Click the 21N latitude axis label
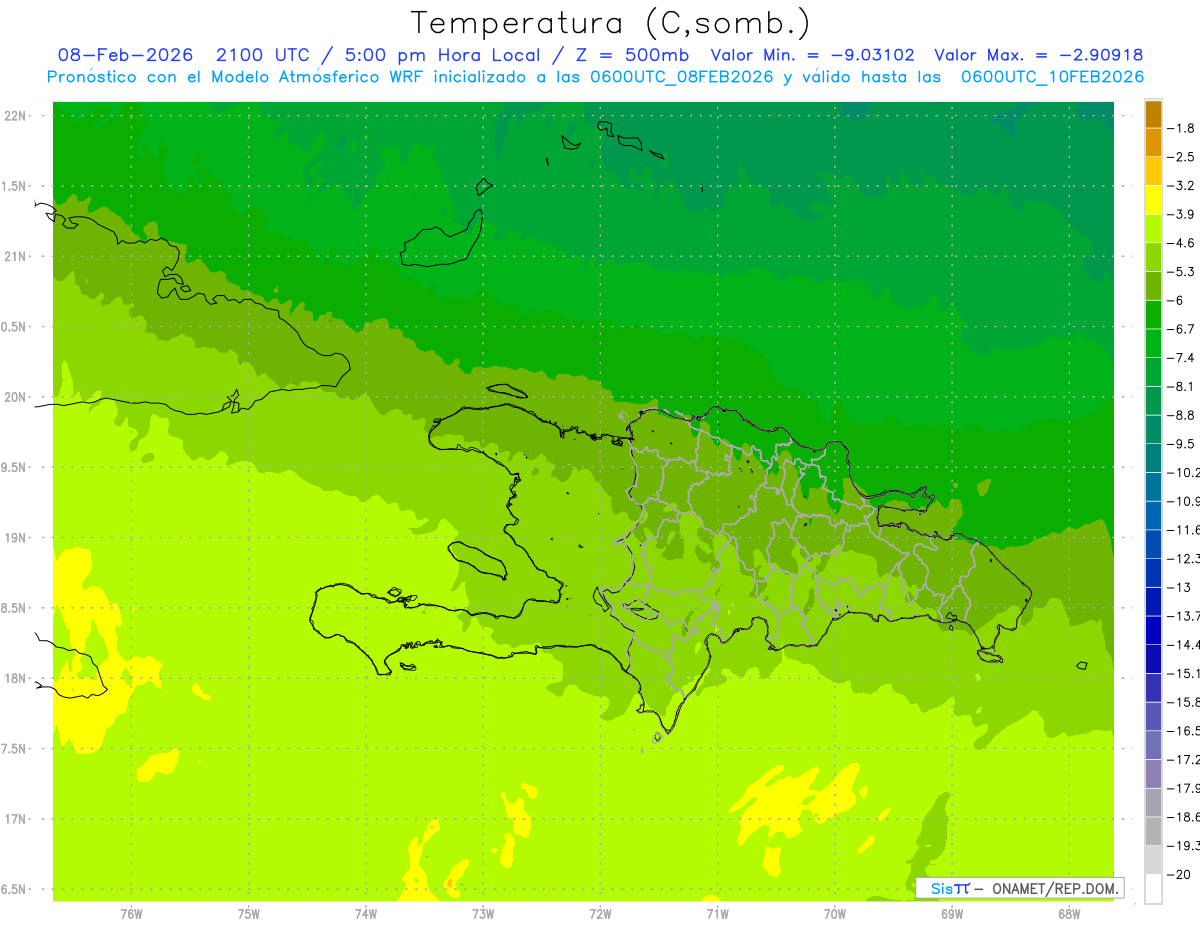The image size is (1200, 927). pyautogui.click(x=16, y=256)
